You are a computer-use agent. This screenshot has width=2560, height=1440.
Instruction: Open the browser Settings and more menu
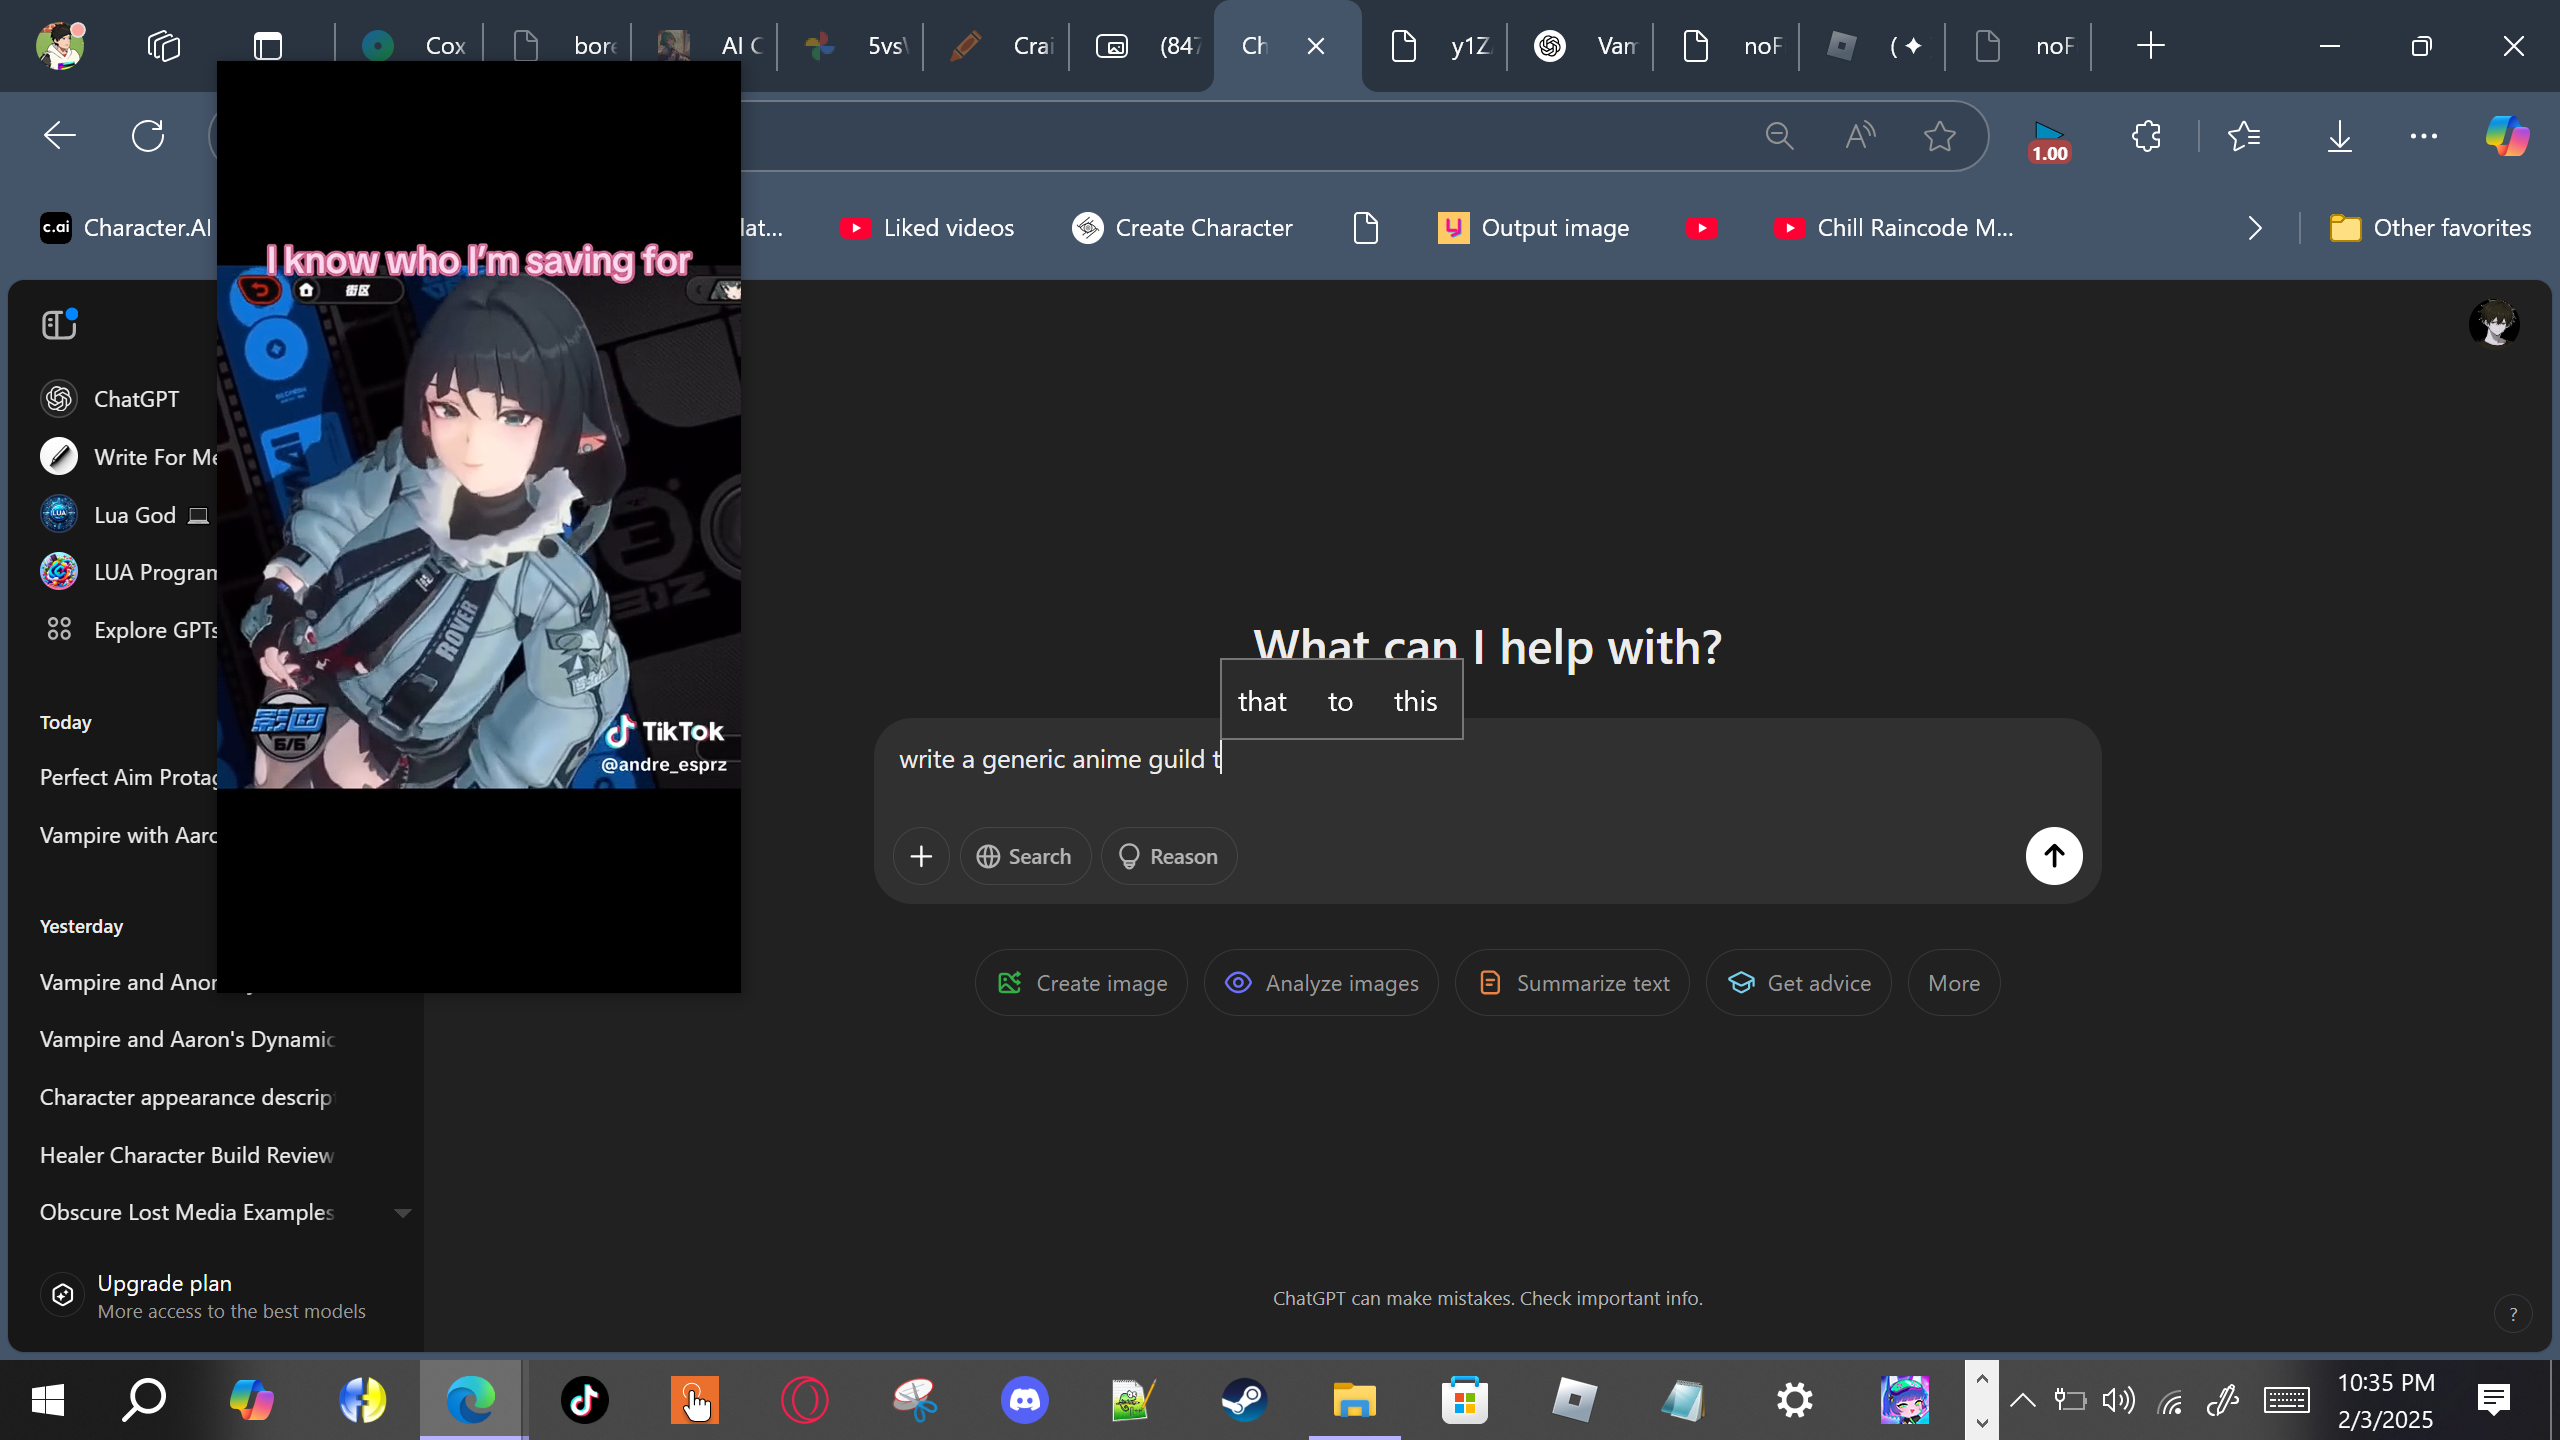(x=2424, y=136)
